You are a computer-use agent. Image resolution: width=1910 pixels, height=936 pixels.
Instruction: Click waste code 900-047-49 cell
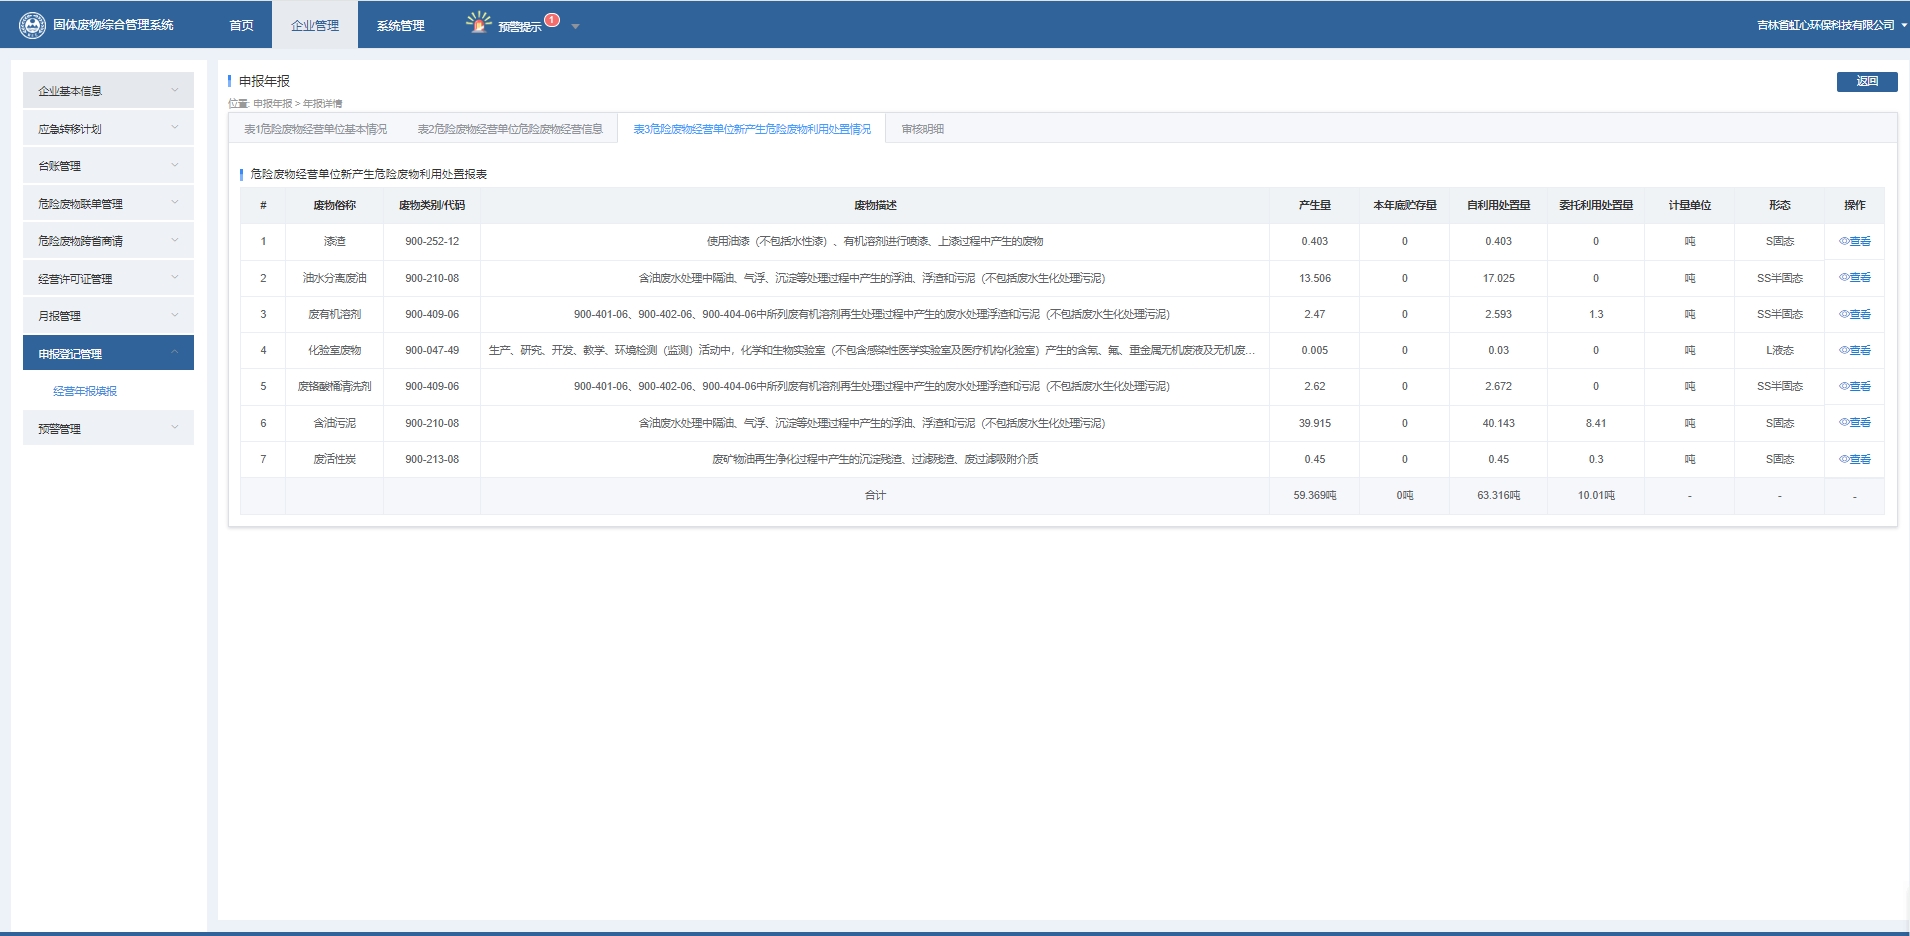coord(432,350)
